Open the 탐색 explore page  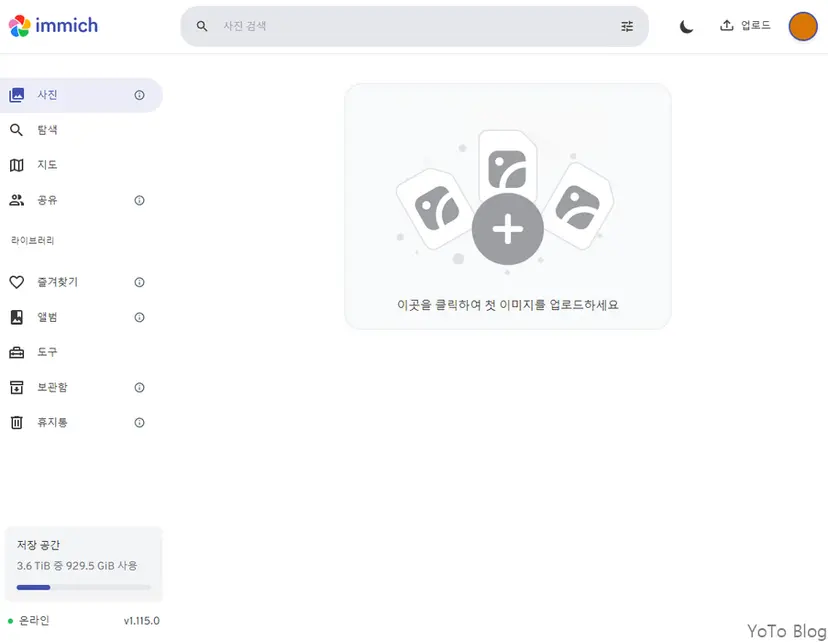click(x=47, y=130)
